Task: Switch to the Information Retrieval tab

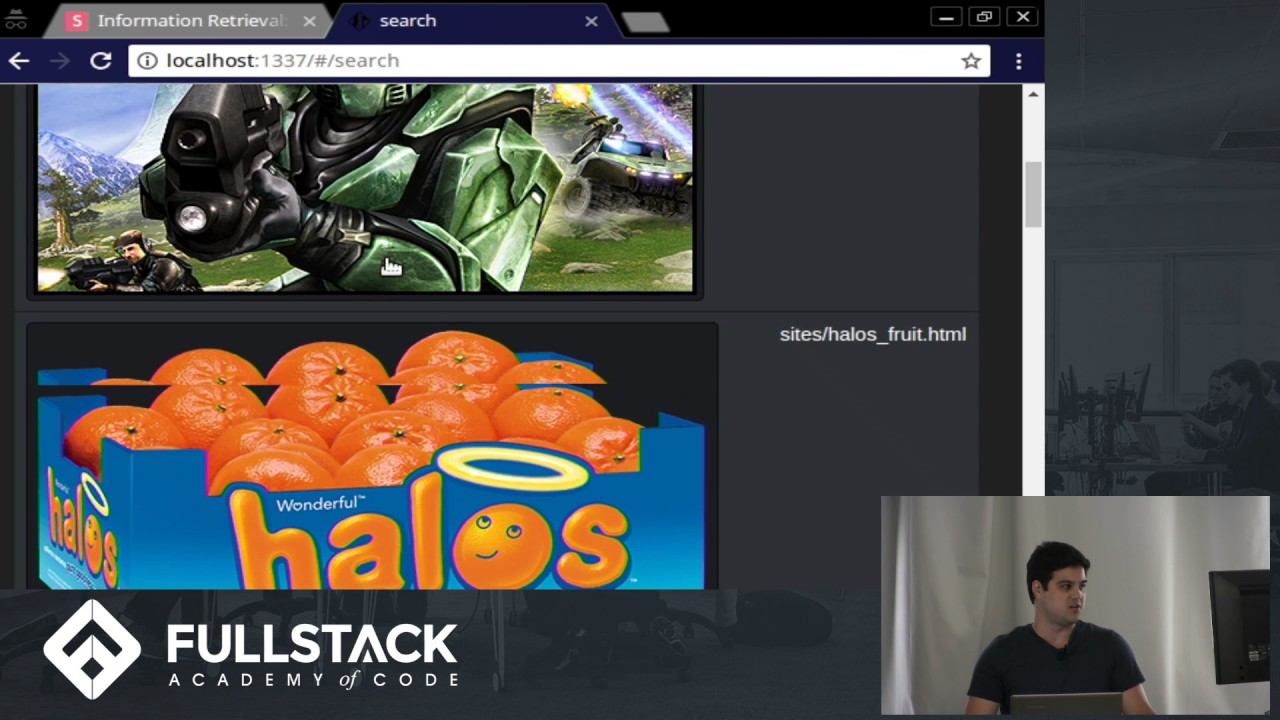Action: 190,21
